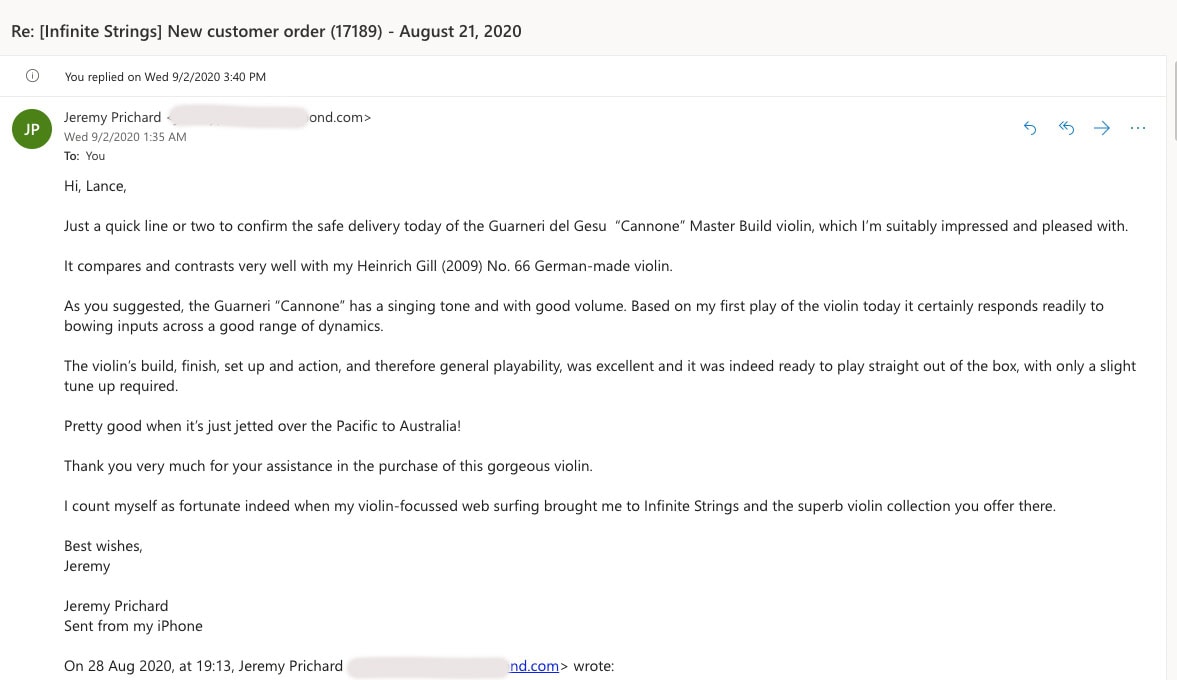
Task: Select the "To: You" recipient line
Action: pyautogui.click(x=85, y=156)
